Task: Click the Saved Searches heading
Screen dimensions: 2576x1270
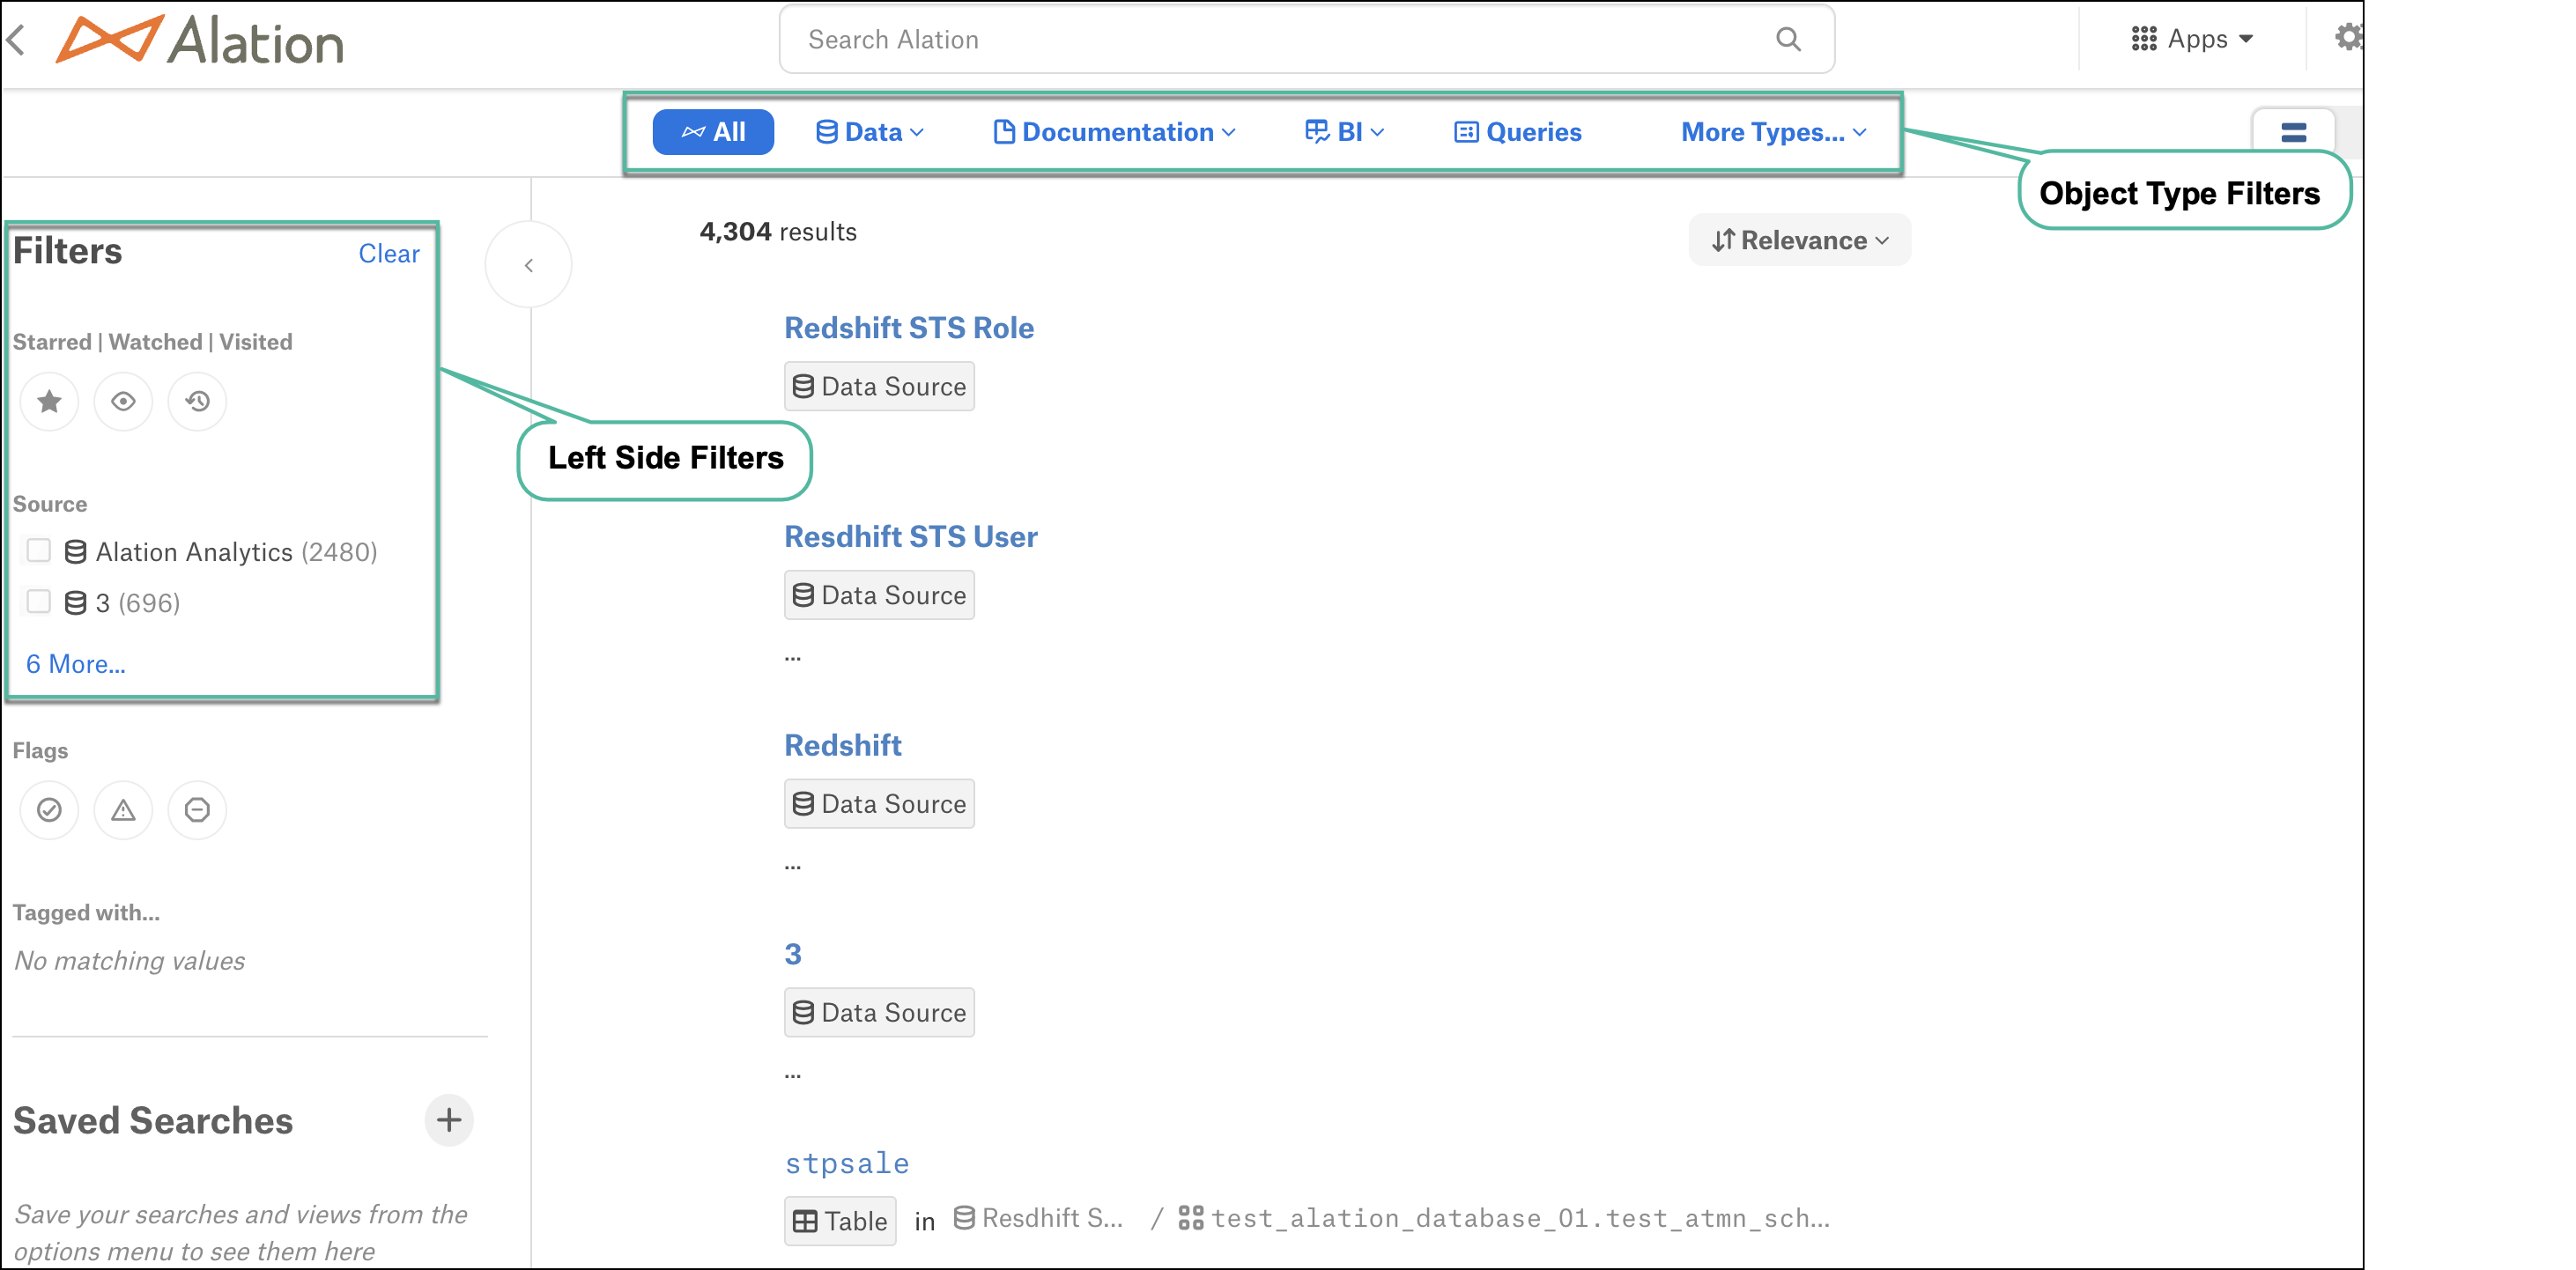Action: tap(153, 1121)
